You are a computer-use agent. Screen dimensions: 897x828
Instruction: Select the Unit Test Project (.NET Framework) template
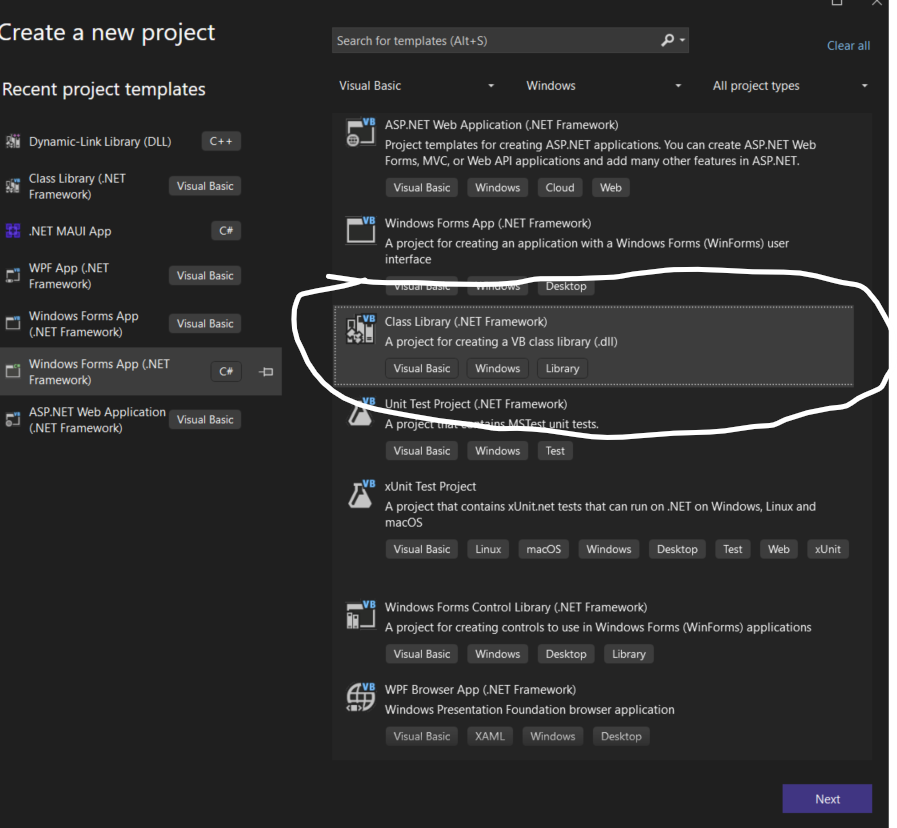pyautogui.click(x=594, y=428)
